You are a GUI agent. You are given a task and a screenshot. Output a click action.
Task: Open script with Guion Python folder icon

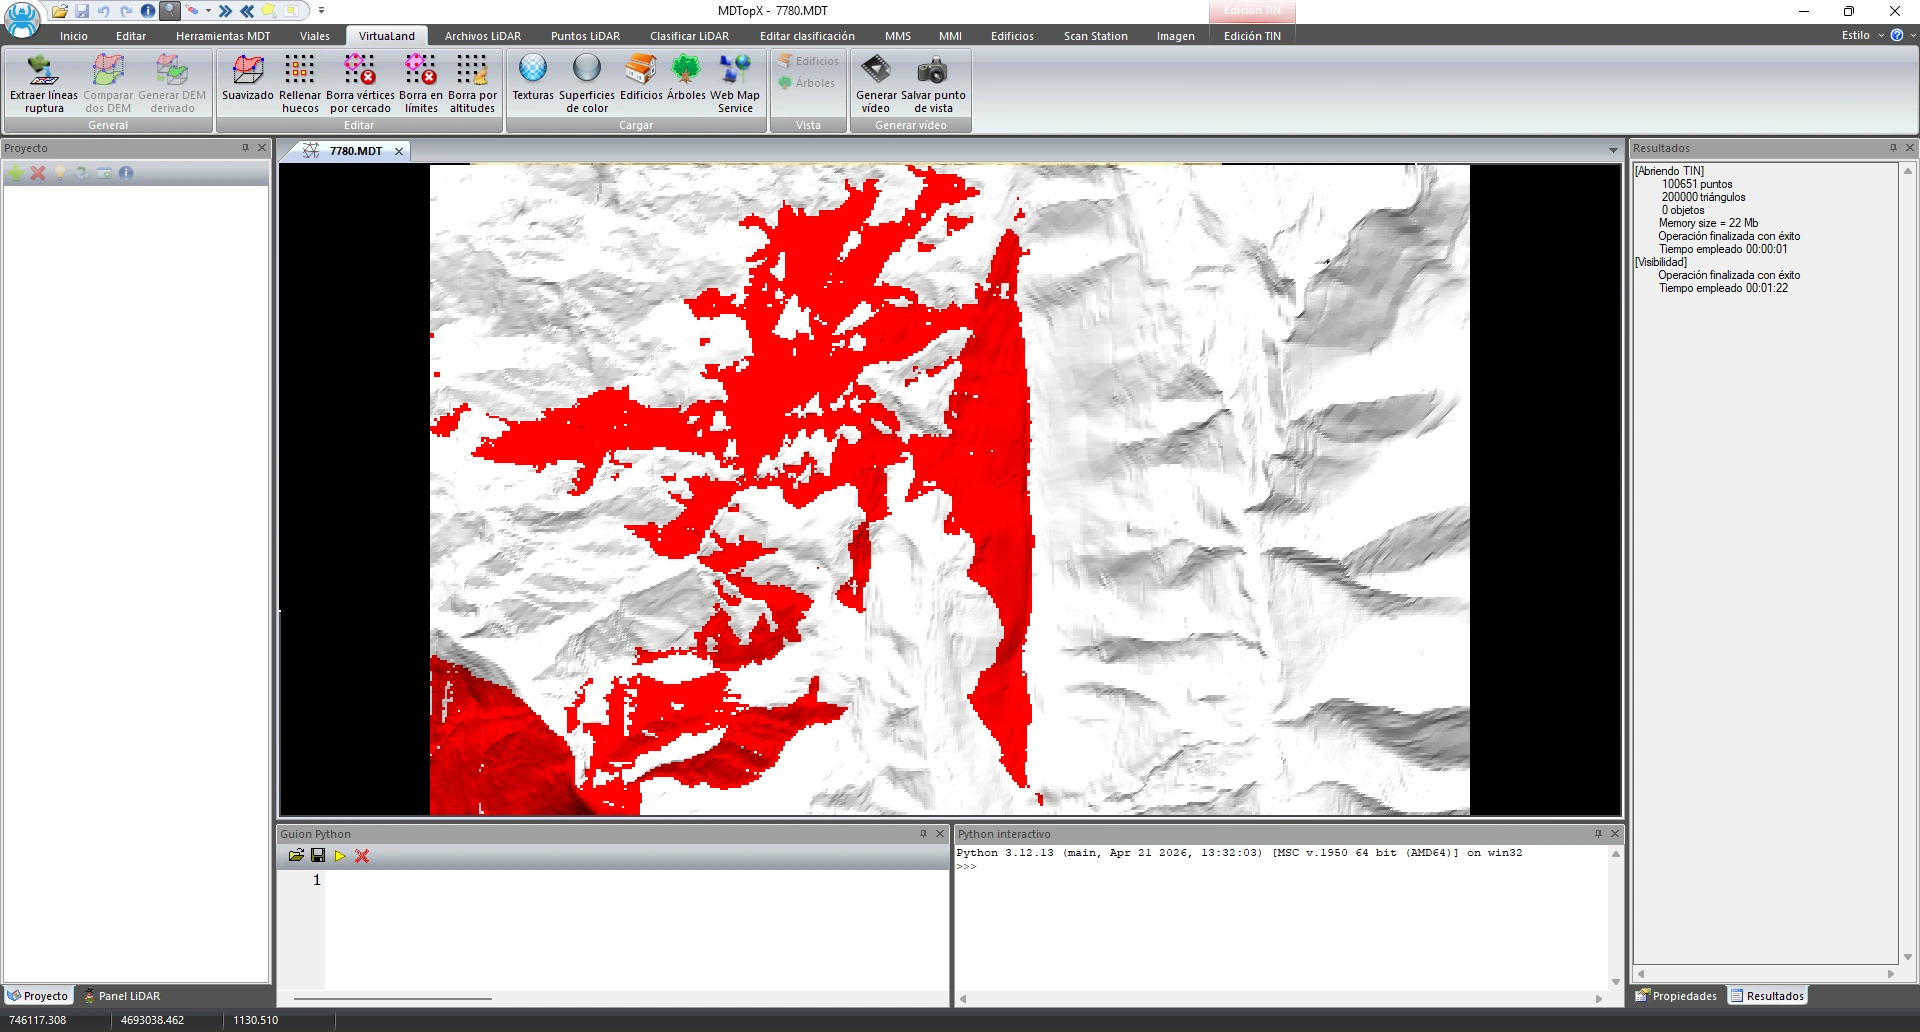296,855
